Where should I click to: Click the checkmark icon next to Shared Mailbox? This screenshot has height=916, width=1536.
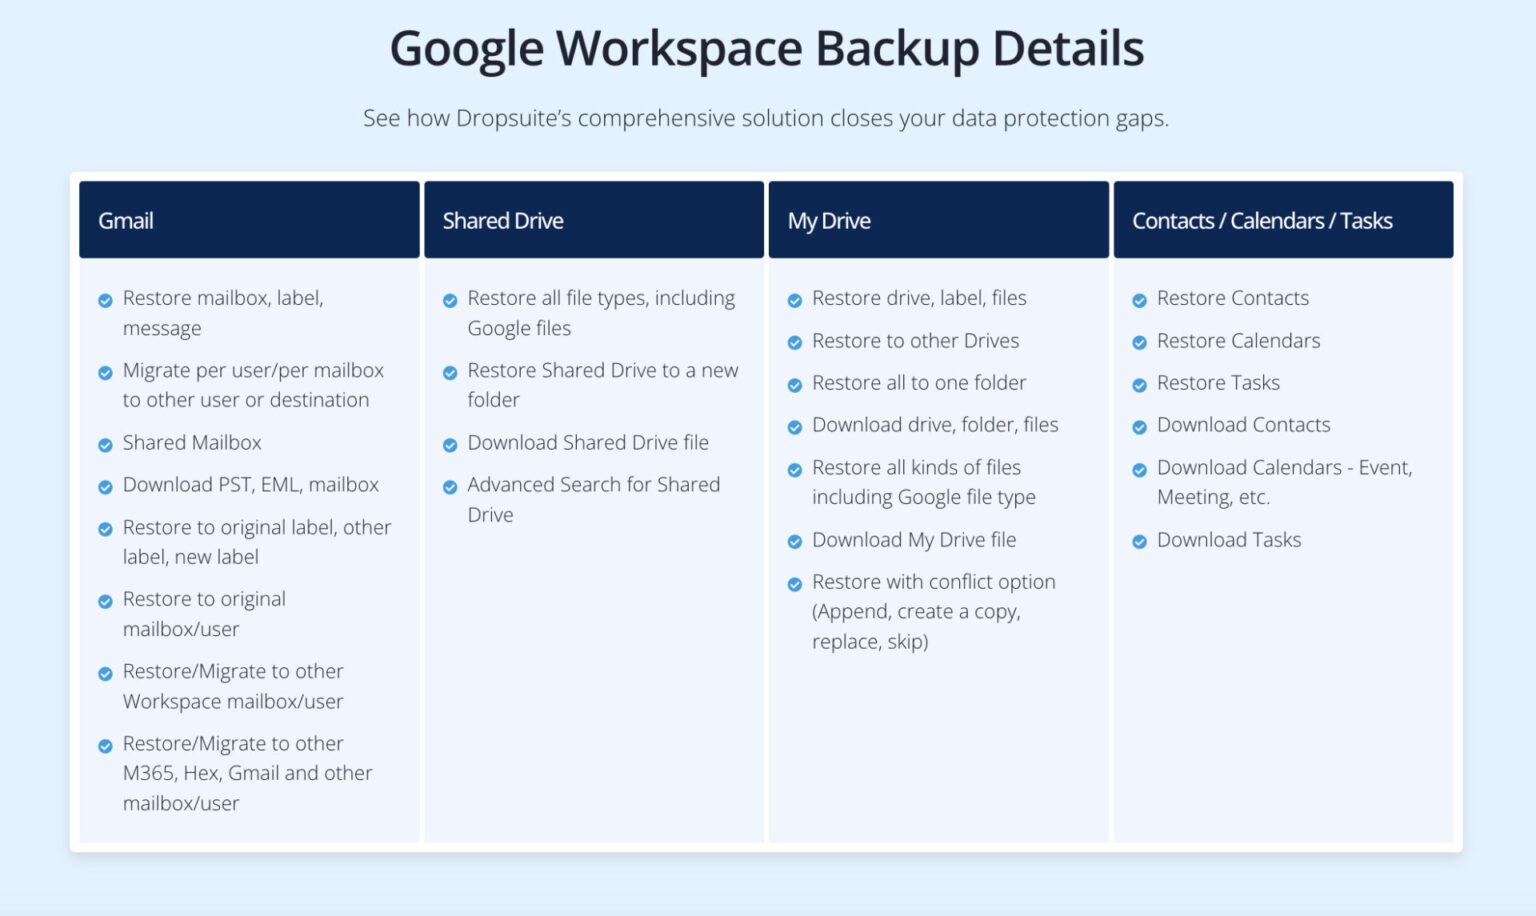(105, 444)
